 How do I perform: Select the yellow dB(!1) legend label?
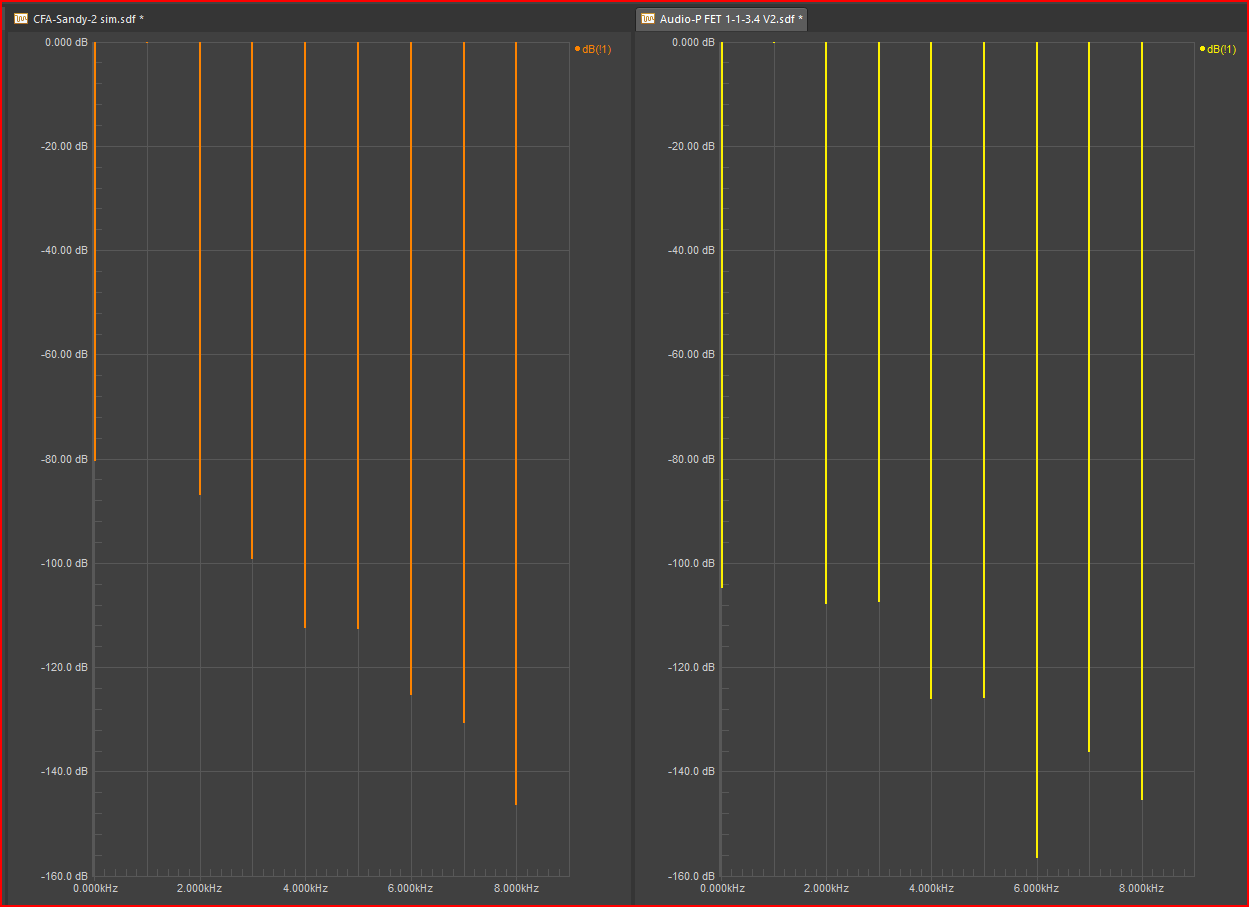tap(1222, 49)
